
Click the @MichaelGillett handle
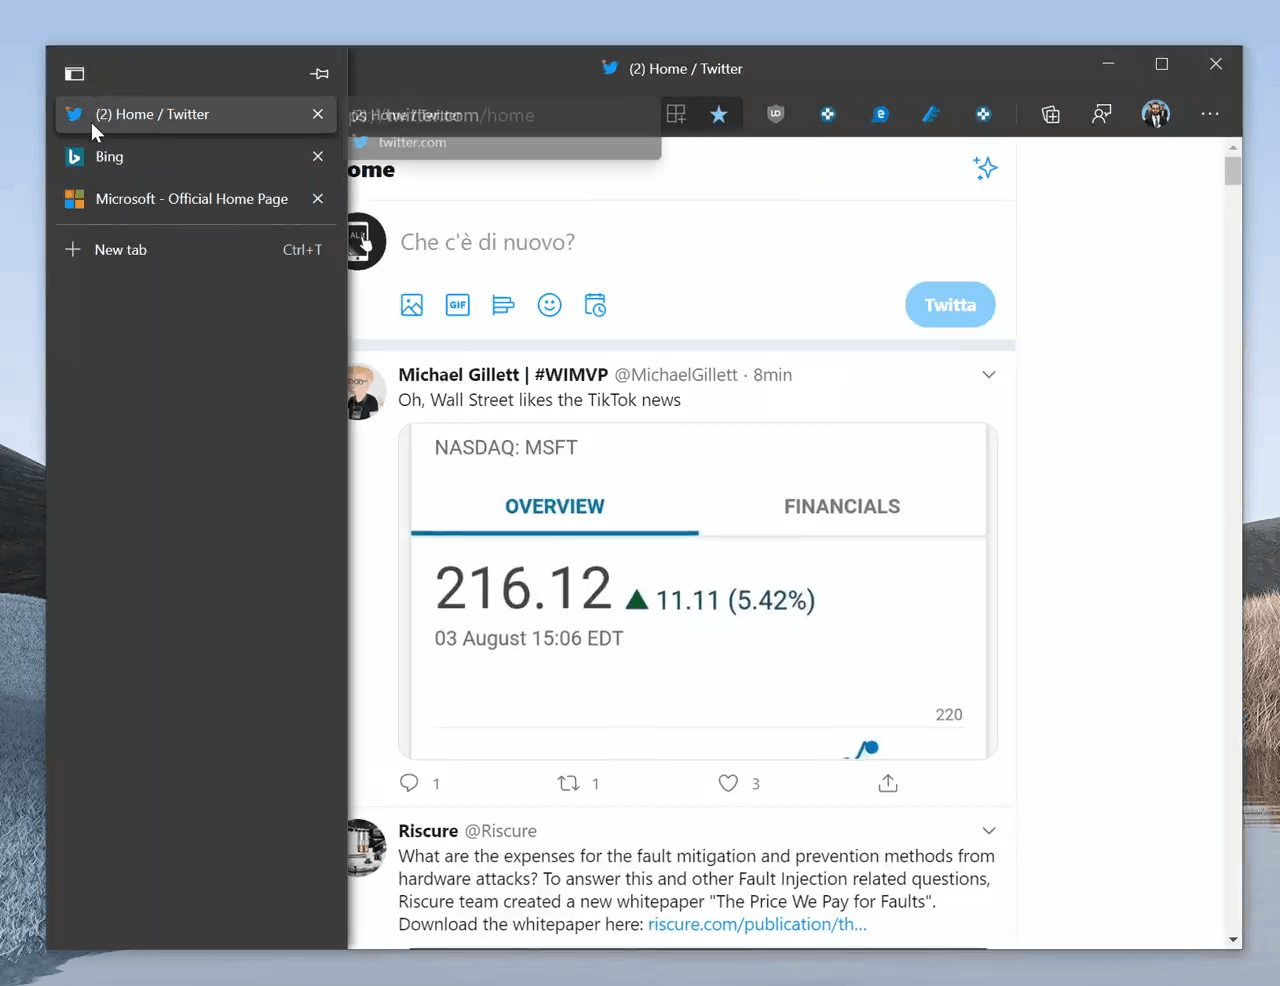pyautogui.click(x=676, y=375)
